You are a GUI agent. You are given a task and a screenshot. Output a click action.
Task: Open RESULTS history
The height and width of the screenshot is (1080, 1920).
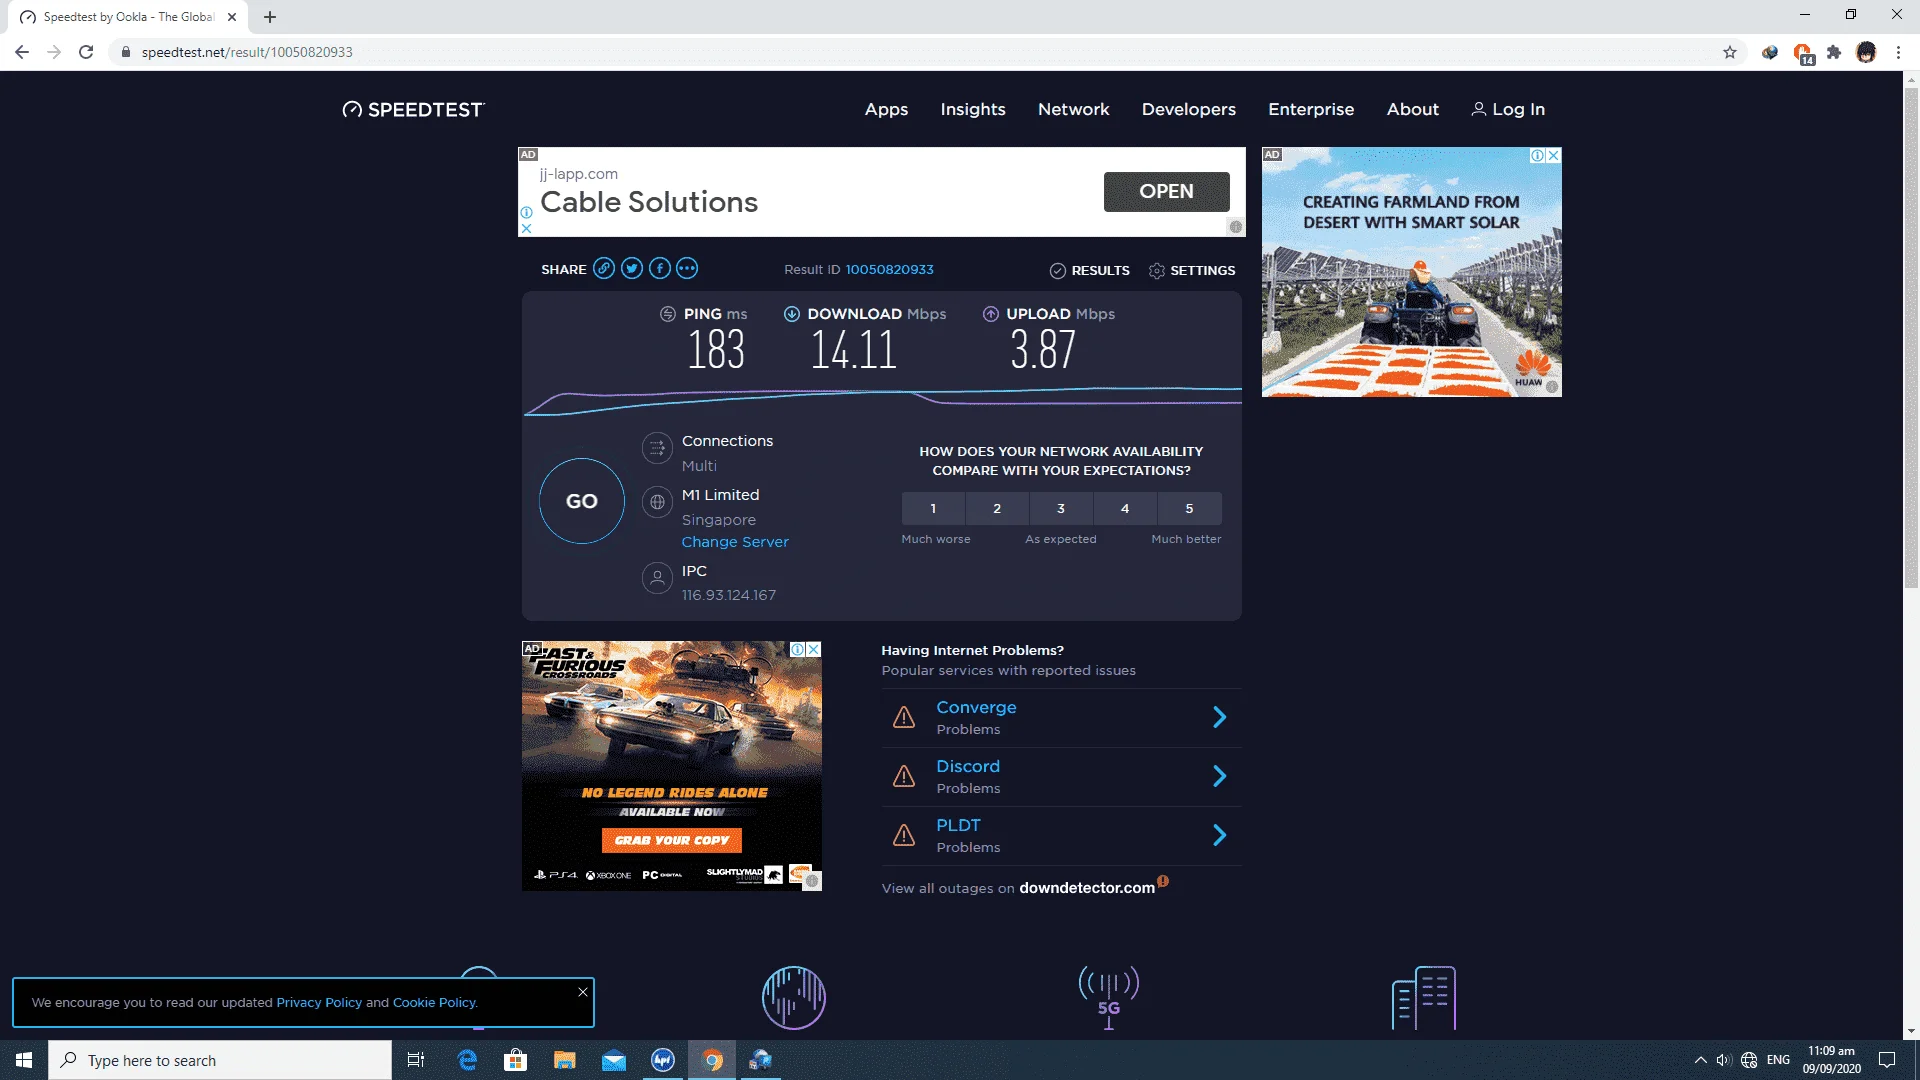[x=1089, y=270]
